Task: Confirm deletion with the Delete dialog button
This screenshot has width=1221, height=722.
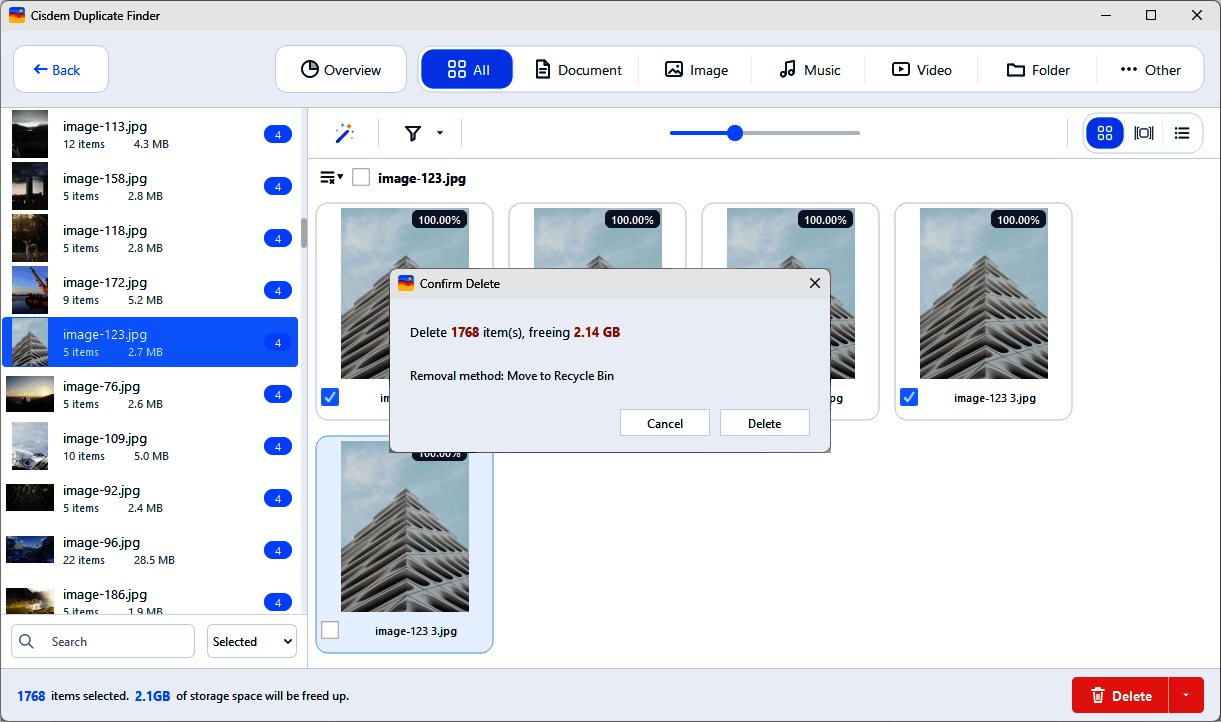Action: (x=765, y=423)
